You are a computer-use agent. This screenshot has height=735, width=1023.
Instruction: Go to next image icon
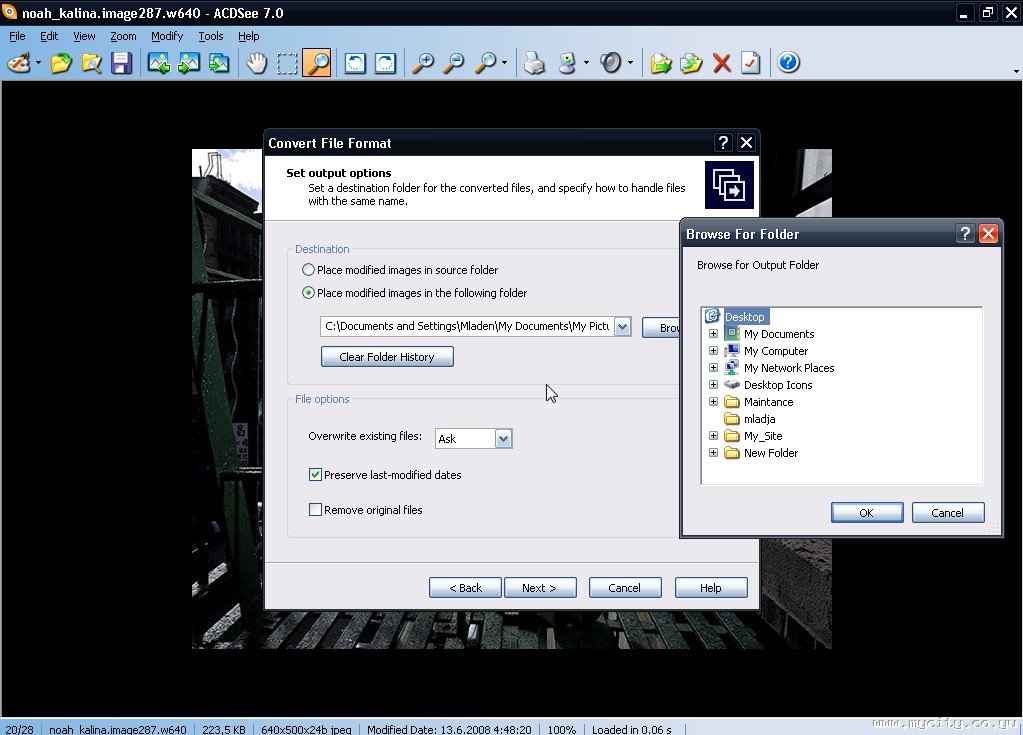tap(189, 63)
